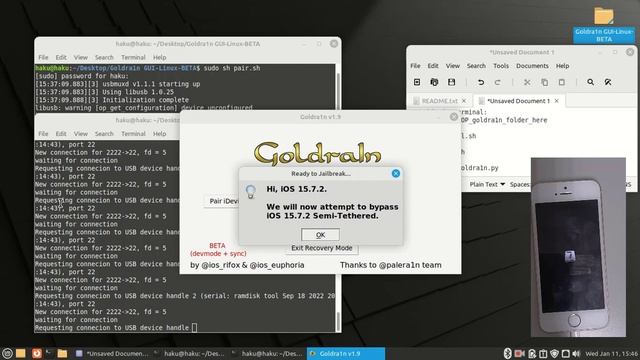Select the Goldra1n GUI-Linux-BETA desktop folder

pyautogui.click(x=604, y=24)
